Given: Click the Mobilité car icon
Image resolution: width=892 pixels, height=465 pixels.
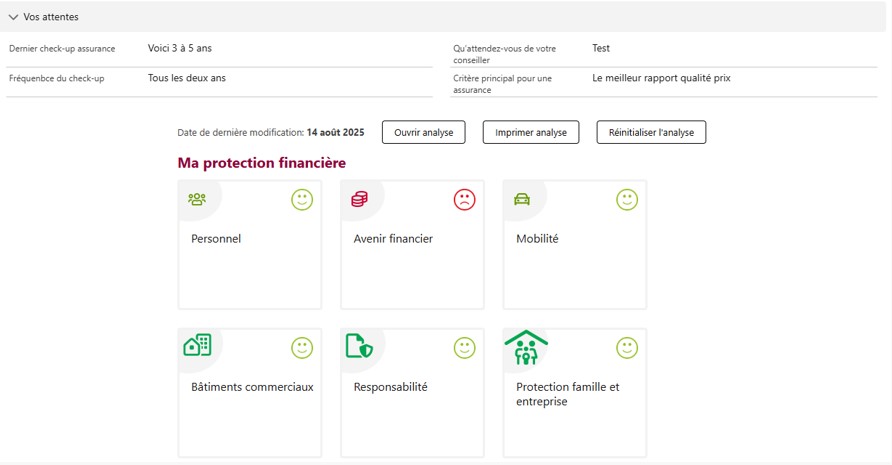Looking at the screenshot, I should (x=521, y=199).
